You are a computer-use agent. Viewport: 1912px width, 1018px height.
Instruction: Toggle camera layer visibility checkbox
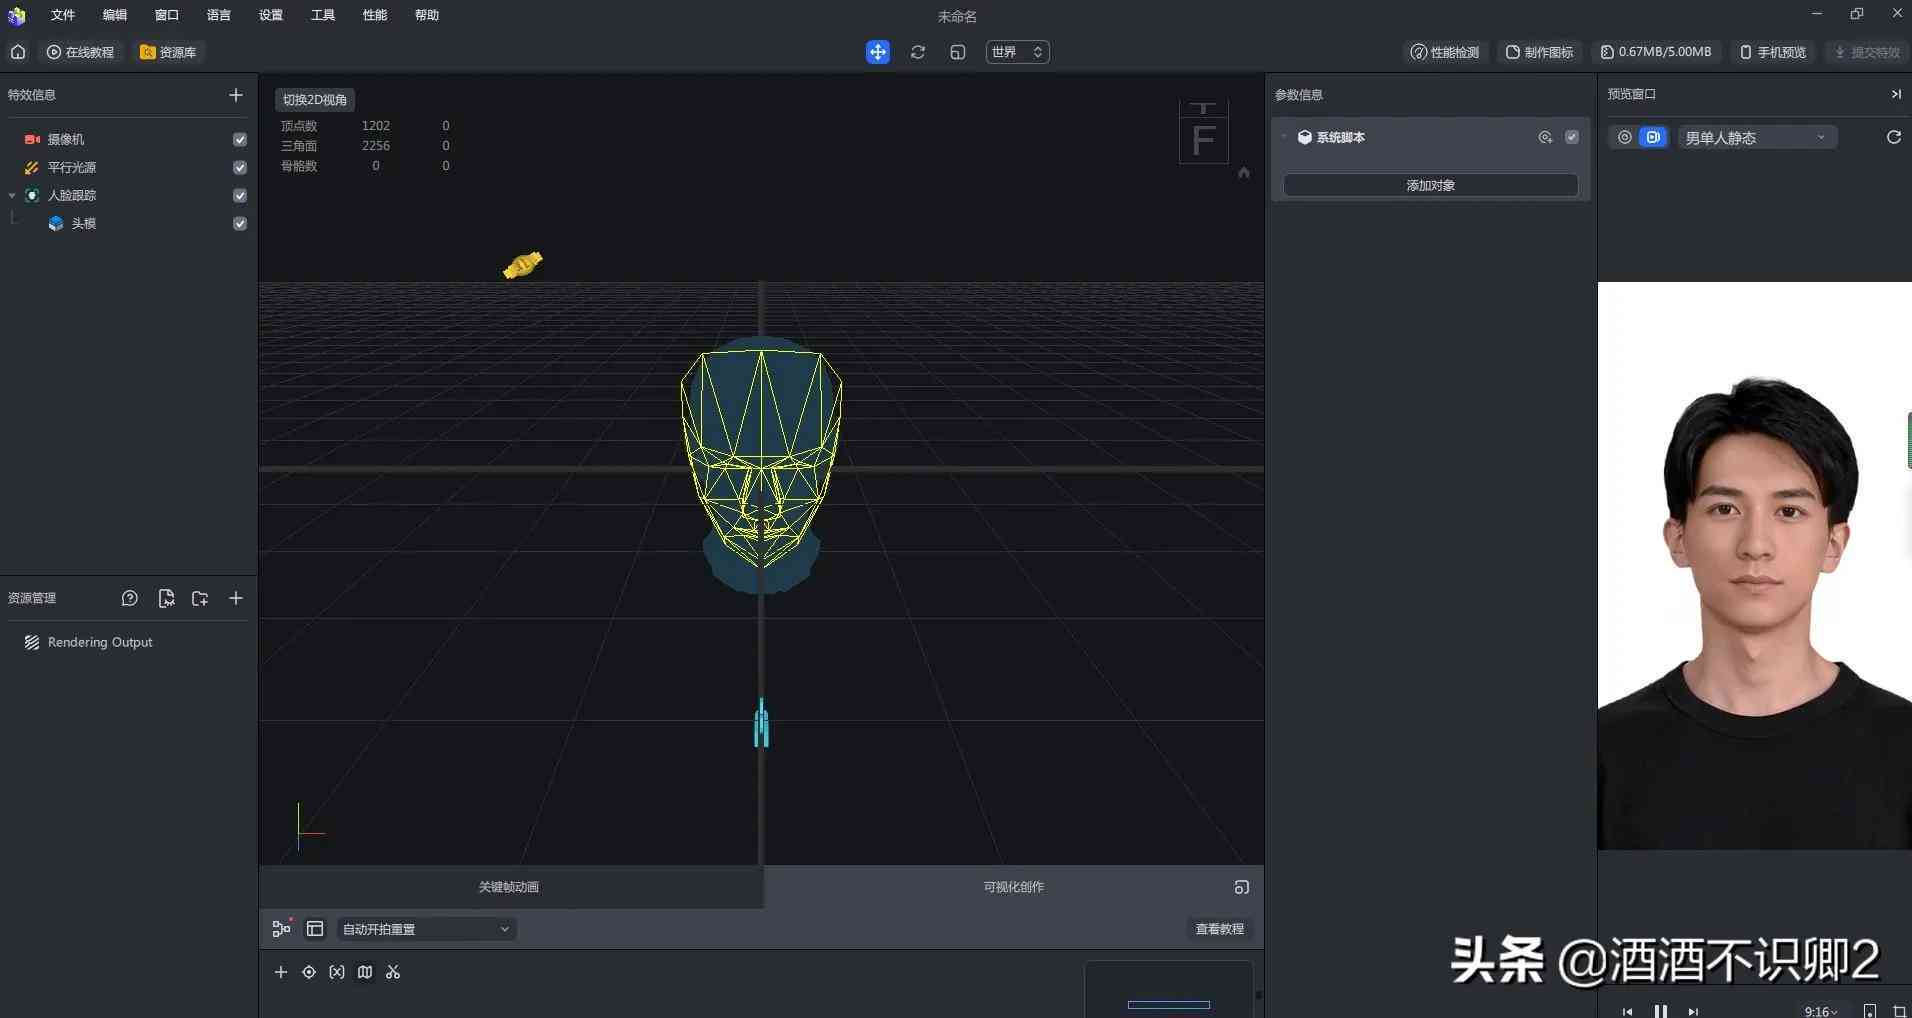(x=240, y=140)
